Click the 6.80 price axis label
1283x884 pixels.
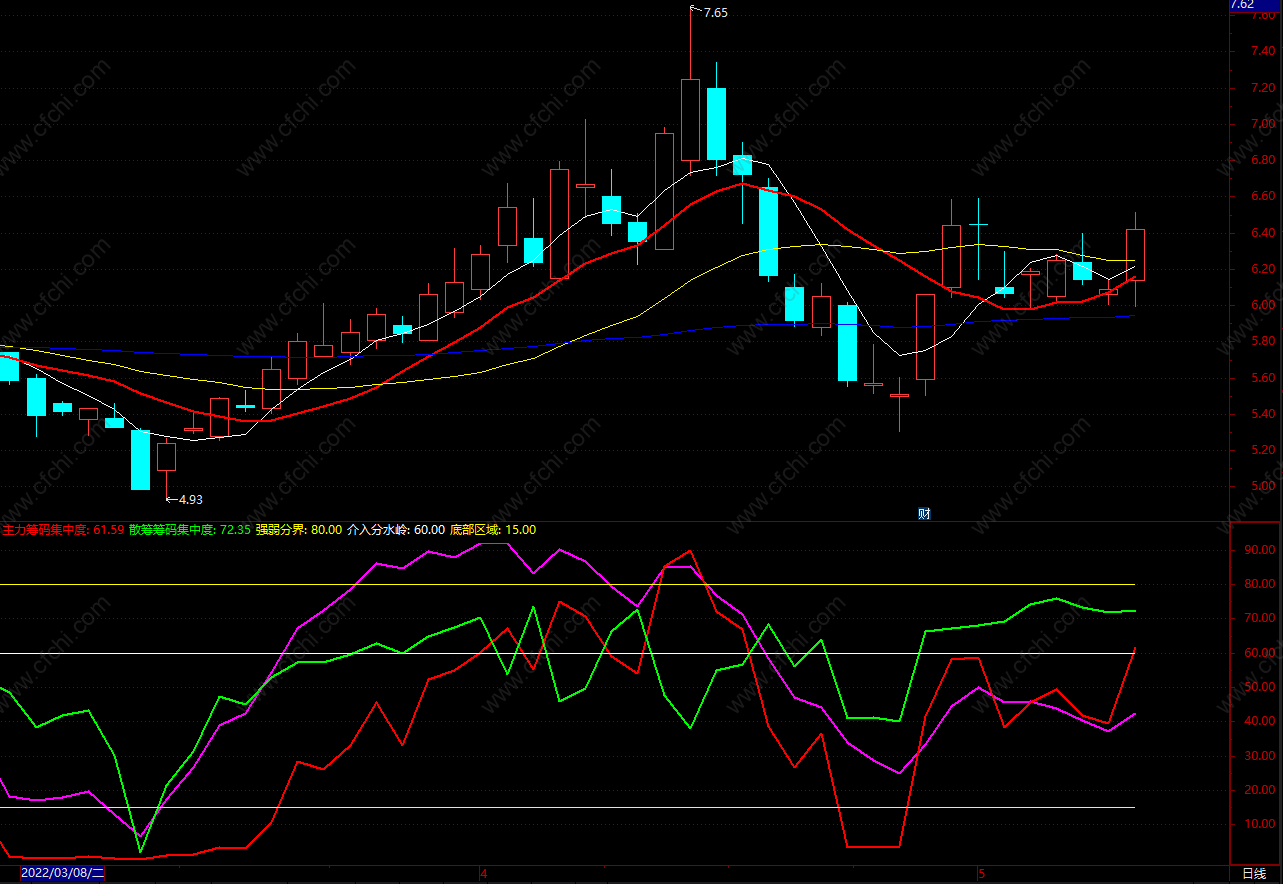pyautogui.click(x=1263, y=161)
